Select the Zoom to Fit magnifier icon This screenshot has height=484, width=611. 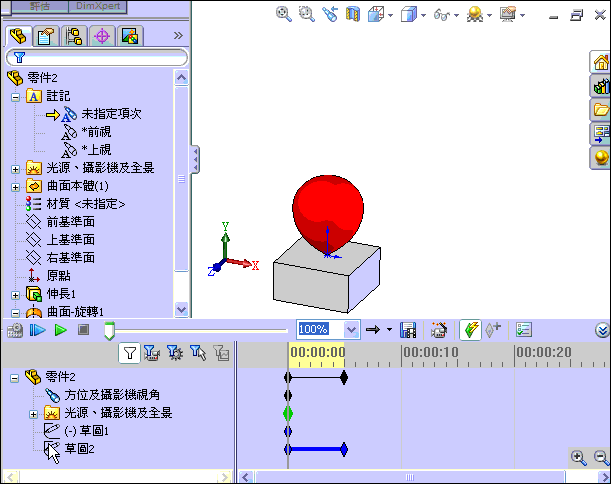tap(284, 14)
